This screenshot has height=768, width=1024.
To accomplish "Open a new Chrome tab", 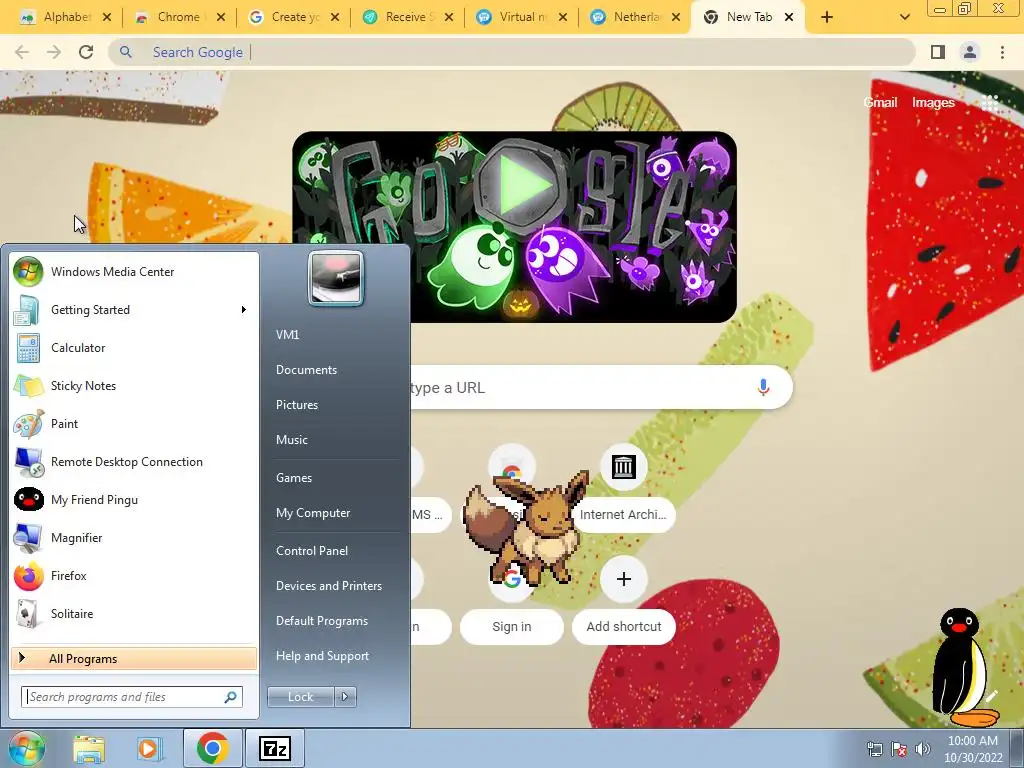I will click(x=827, y=17).
